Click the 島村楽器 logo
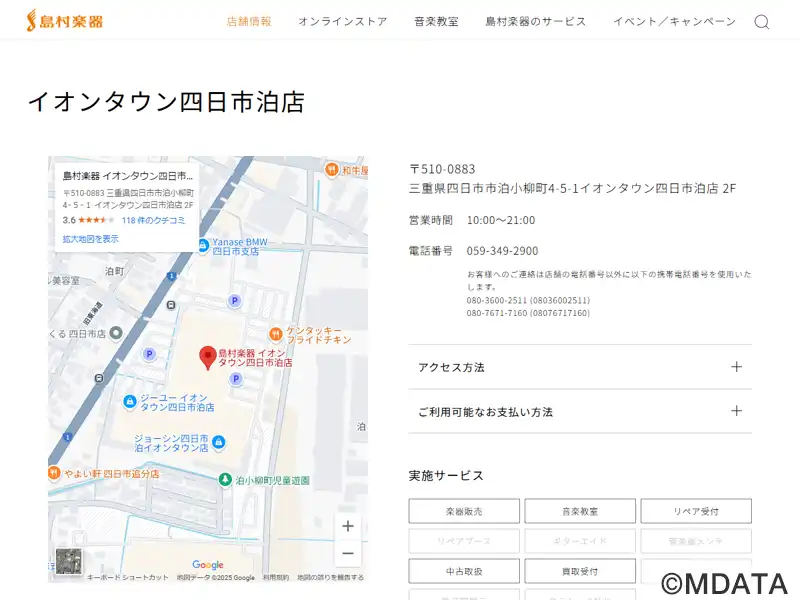This screenshot has height=600, width=800. (65, 21)
